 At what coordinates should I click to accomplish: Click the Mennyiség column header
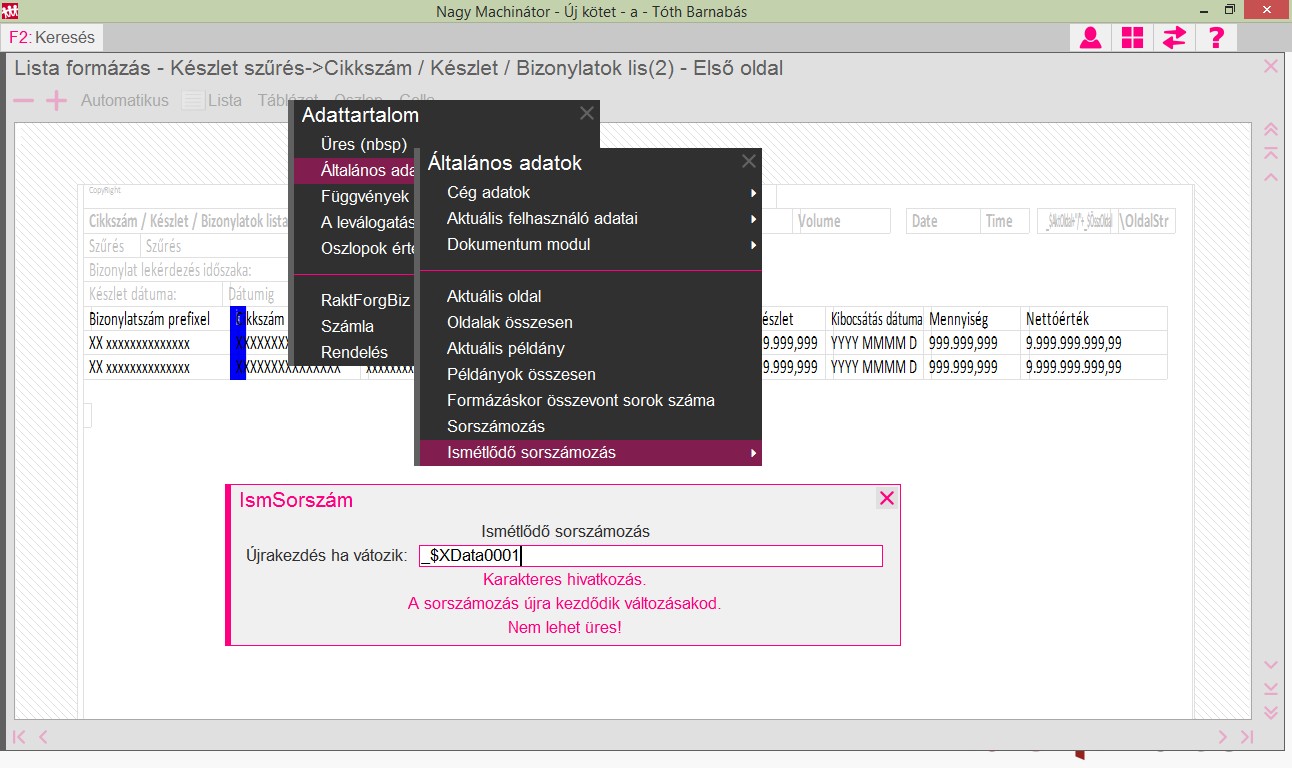click(x=973, y=319)
